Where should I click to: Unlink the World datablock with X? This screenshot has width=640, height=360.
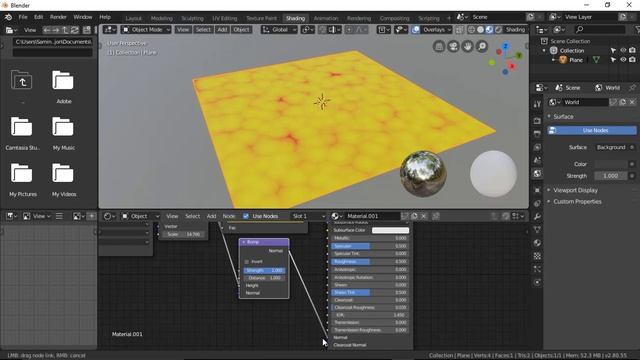click(x=632, y=102)
